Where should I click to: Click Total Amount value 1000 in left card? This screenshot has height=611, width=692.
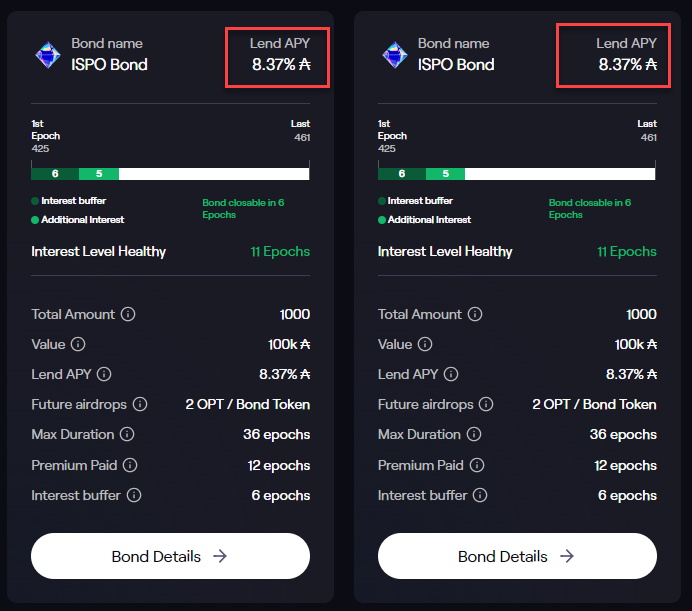point(295,314)
